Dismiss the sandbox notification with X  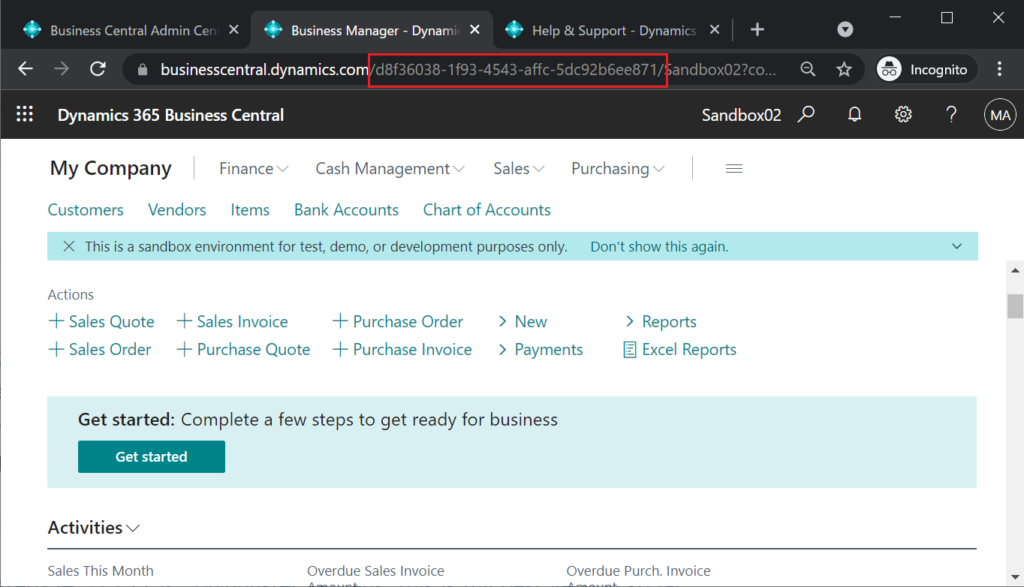pyautogui.click(x=69, y=246)
